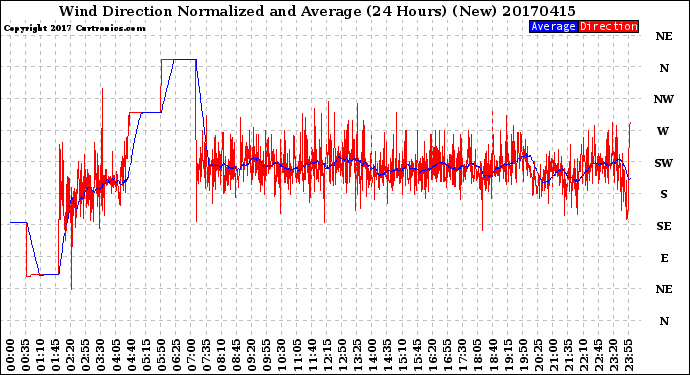Click the 02:55 time label
This screenshot has width=690, height=375.
86,355
